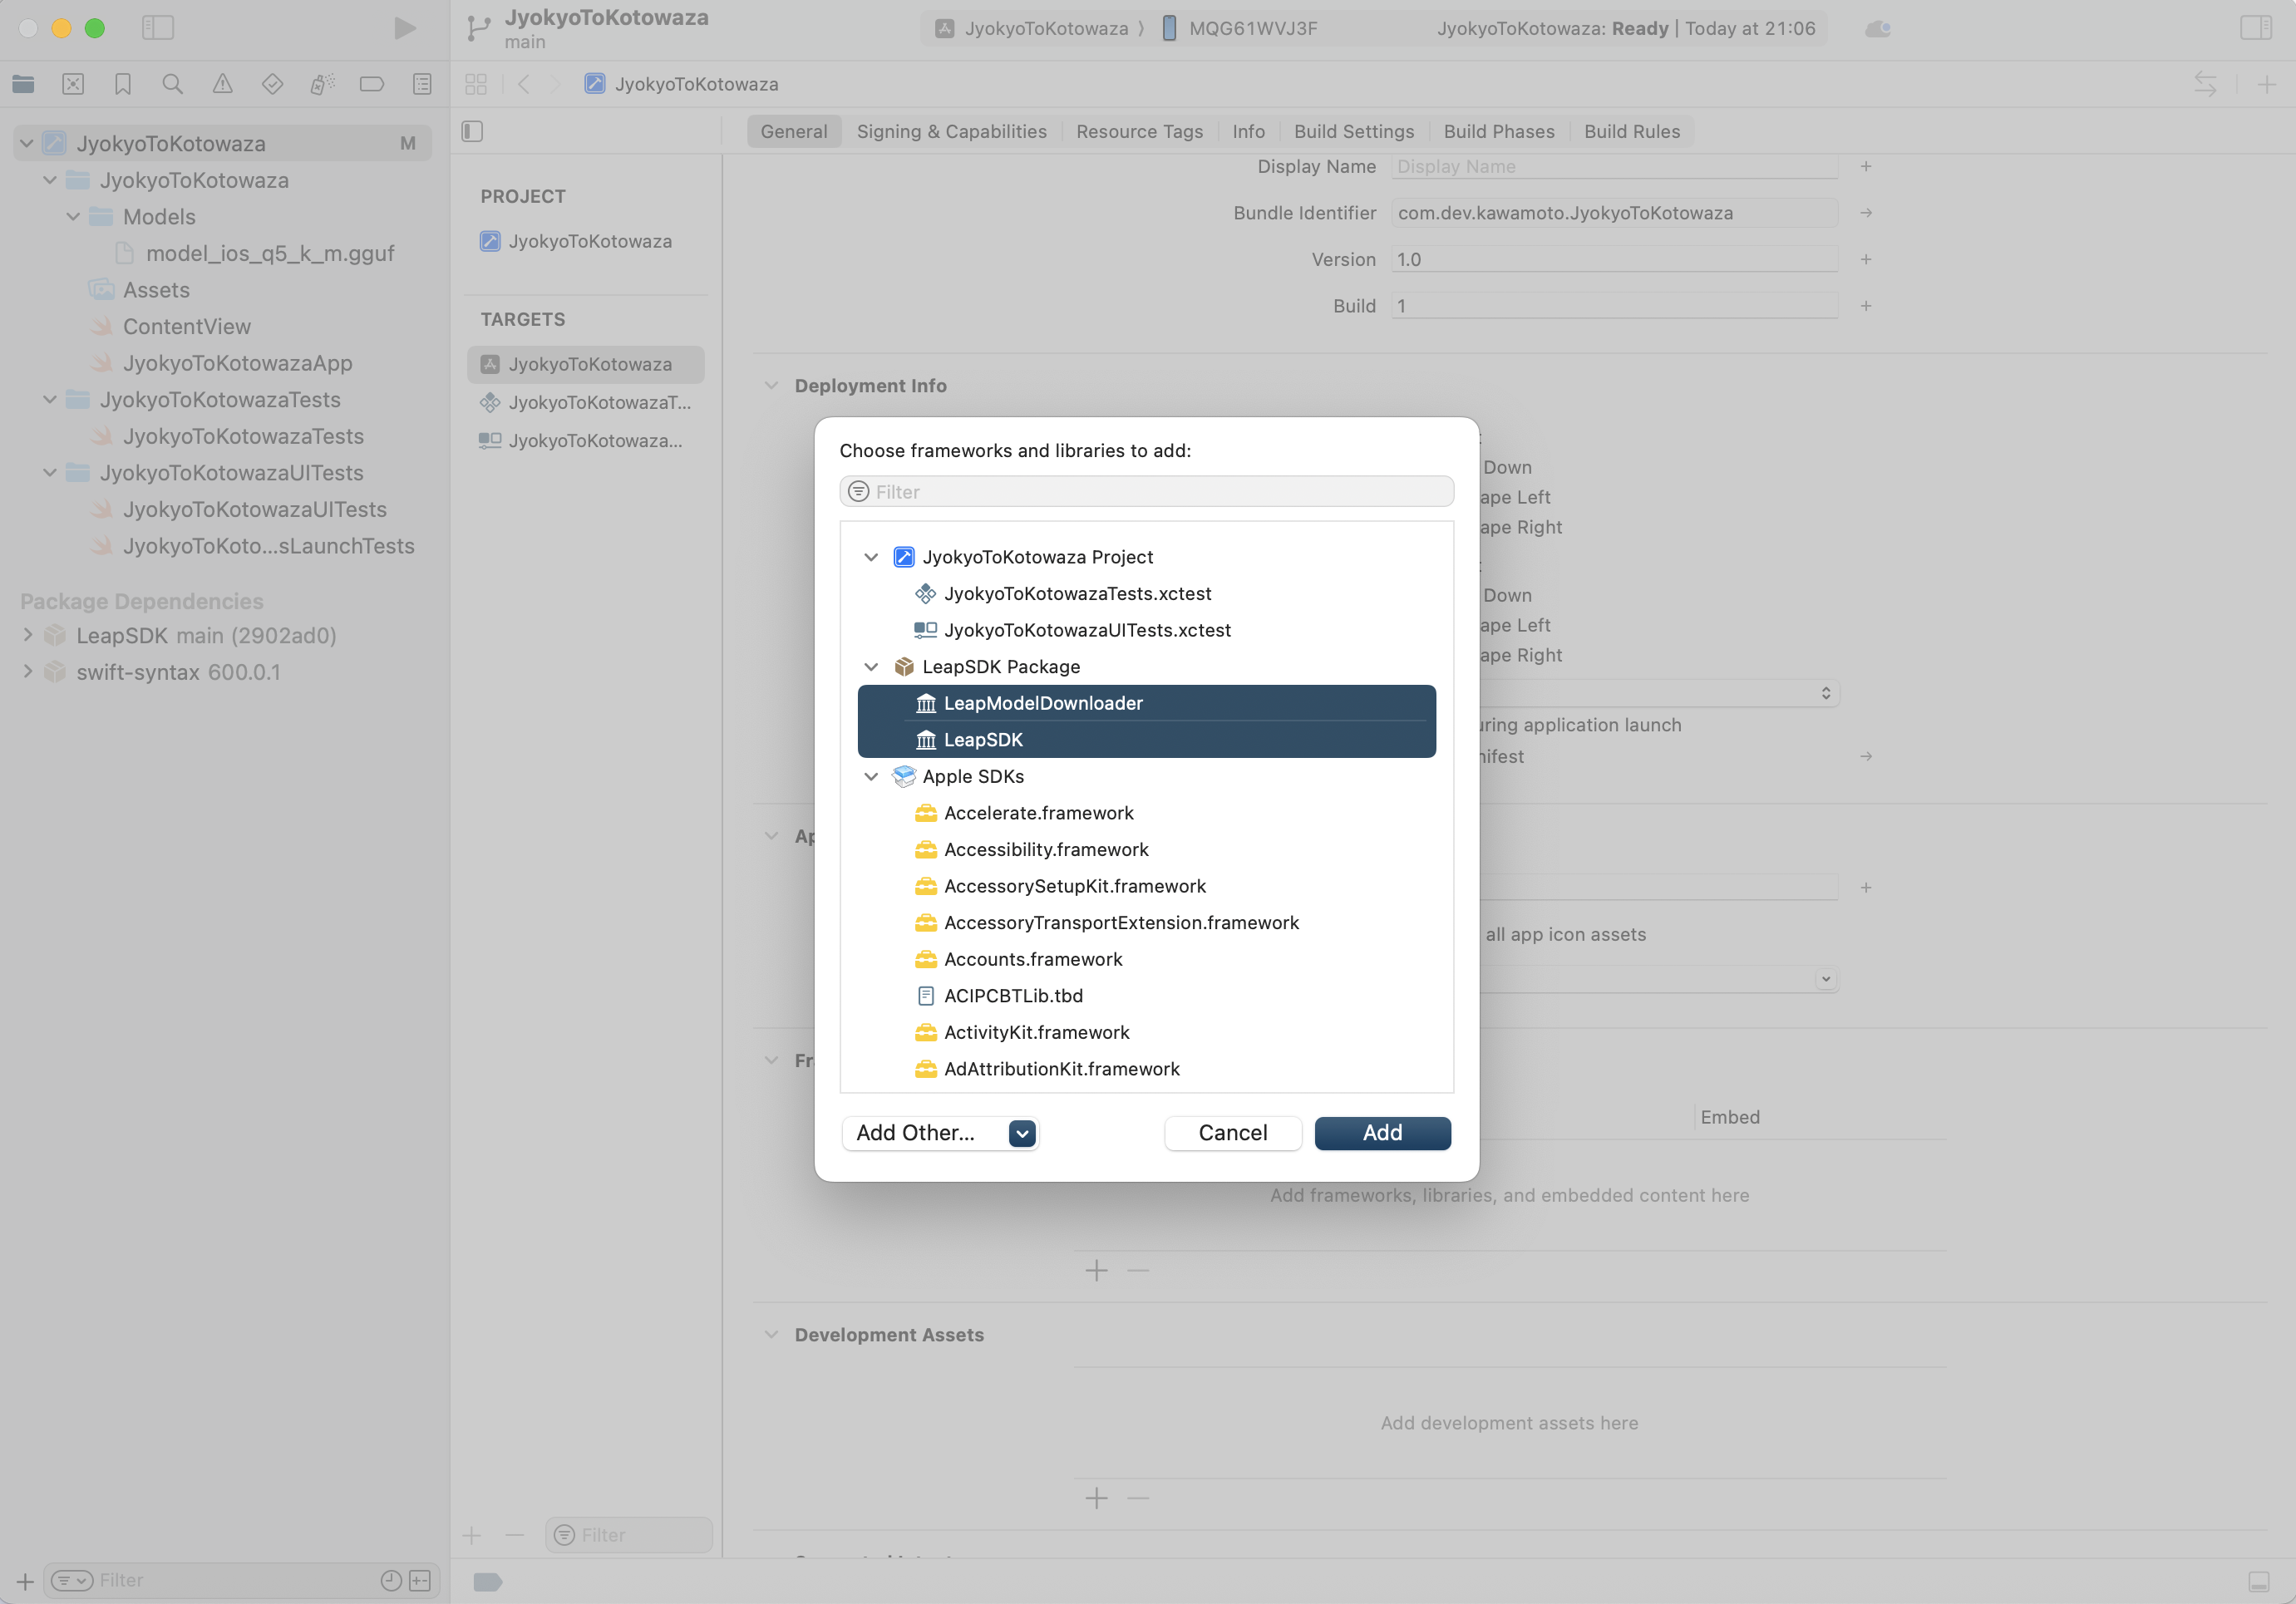Click the filter icon in dialog
The height and width of the screenshot is (1604, 2296).
(858, 492)
